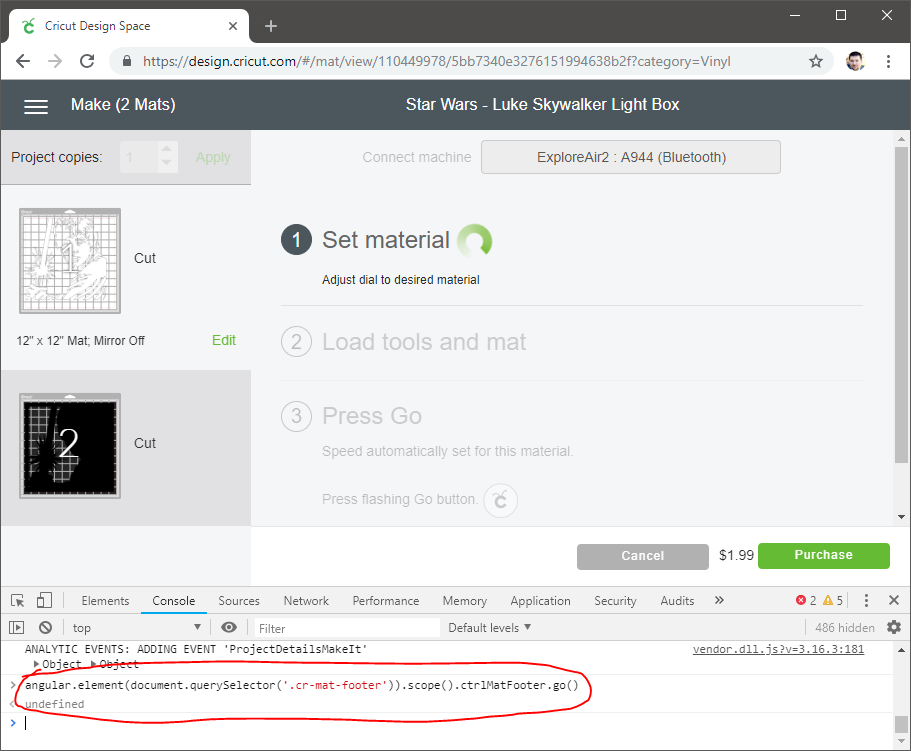Toggle the live expression eye icon
Viewport: 911px width, 751px height.
229,628
